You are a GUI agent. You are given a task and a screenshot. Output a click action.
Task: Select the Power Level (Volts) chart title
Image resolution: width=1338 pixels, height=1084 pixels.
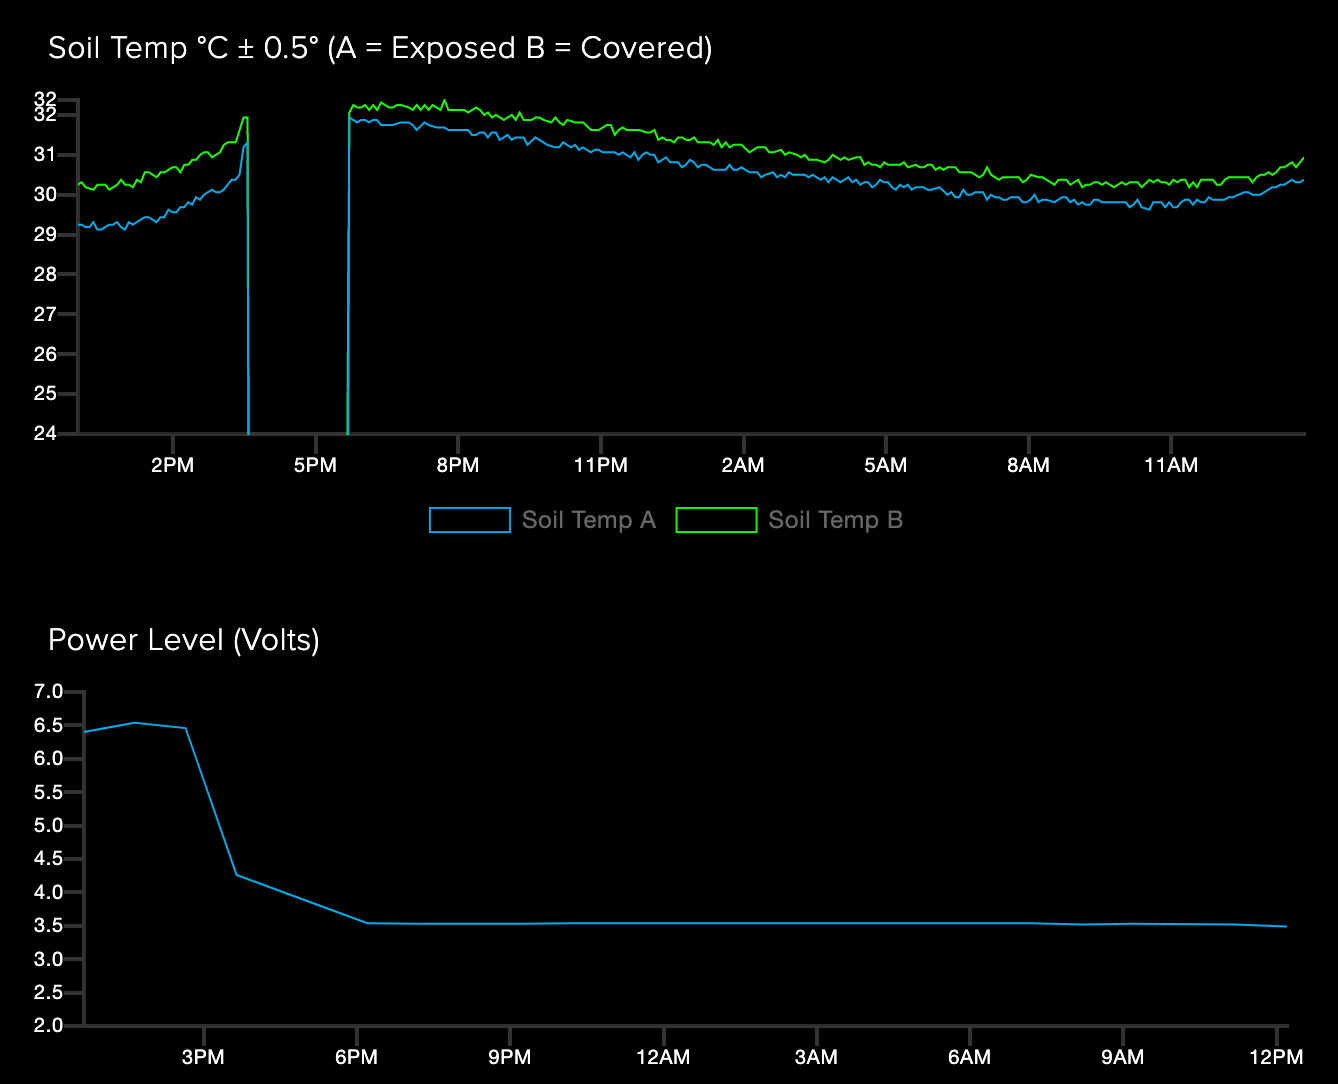(x=184, y=640)
